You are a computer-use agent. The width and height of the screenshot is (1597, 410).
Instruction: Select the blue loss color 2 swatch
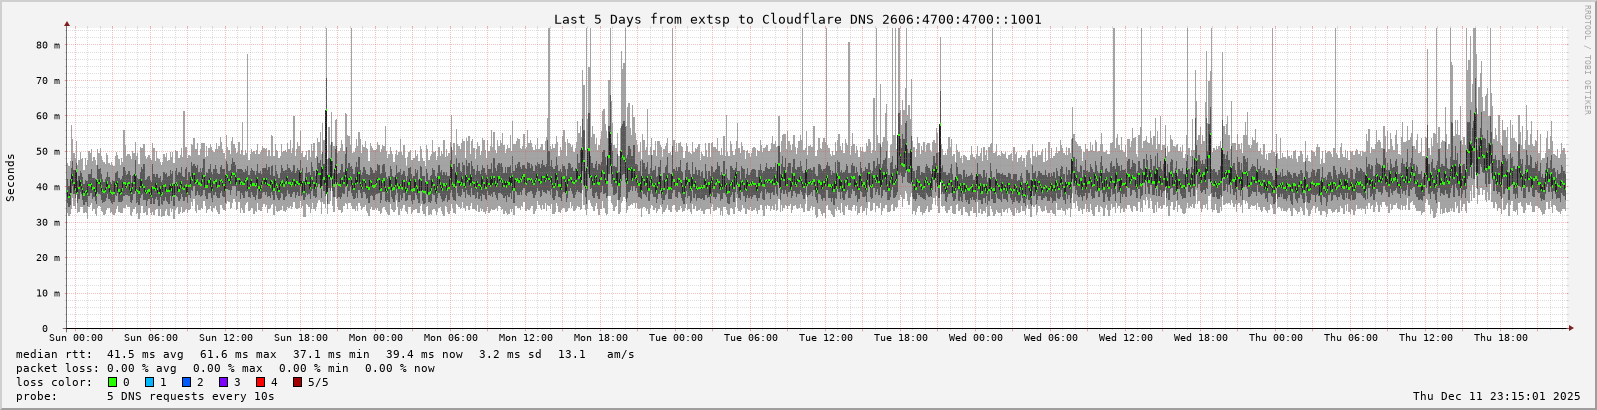point(186,382)
